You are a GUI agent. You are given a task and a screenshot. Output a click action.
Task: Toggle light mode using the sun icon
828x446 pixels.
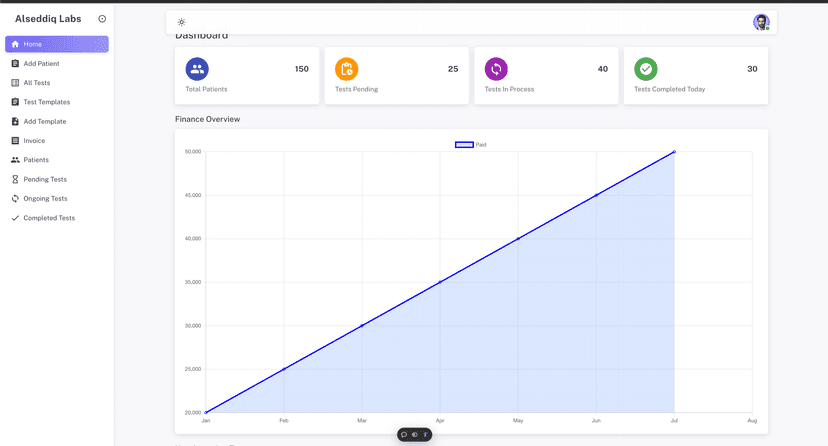[x=182, y=22]
